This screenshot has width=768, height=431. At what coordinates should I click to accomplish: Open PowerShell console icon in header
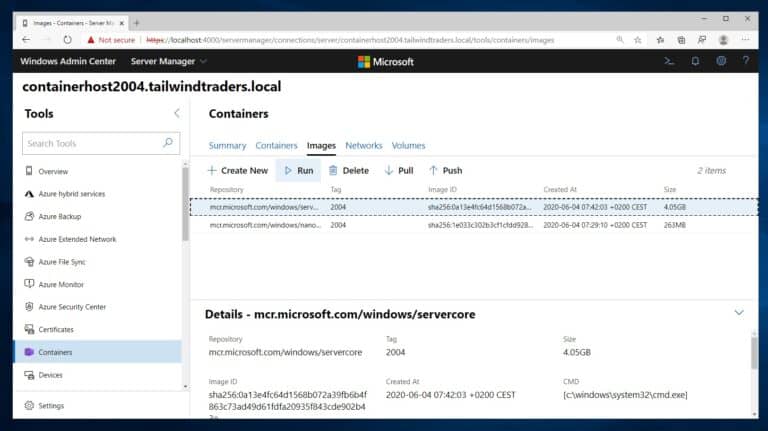(669, 61)
